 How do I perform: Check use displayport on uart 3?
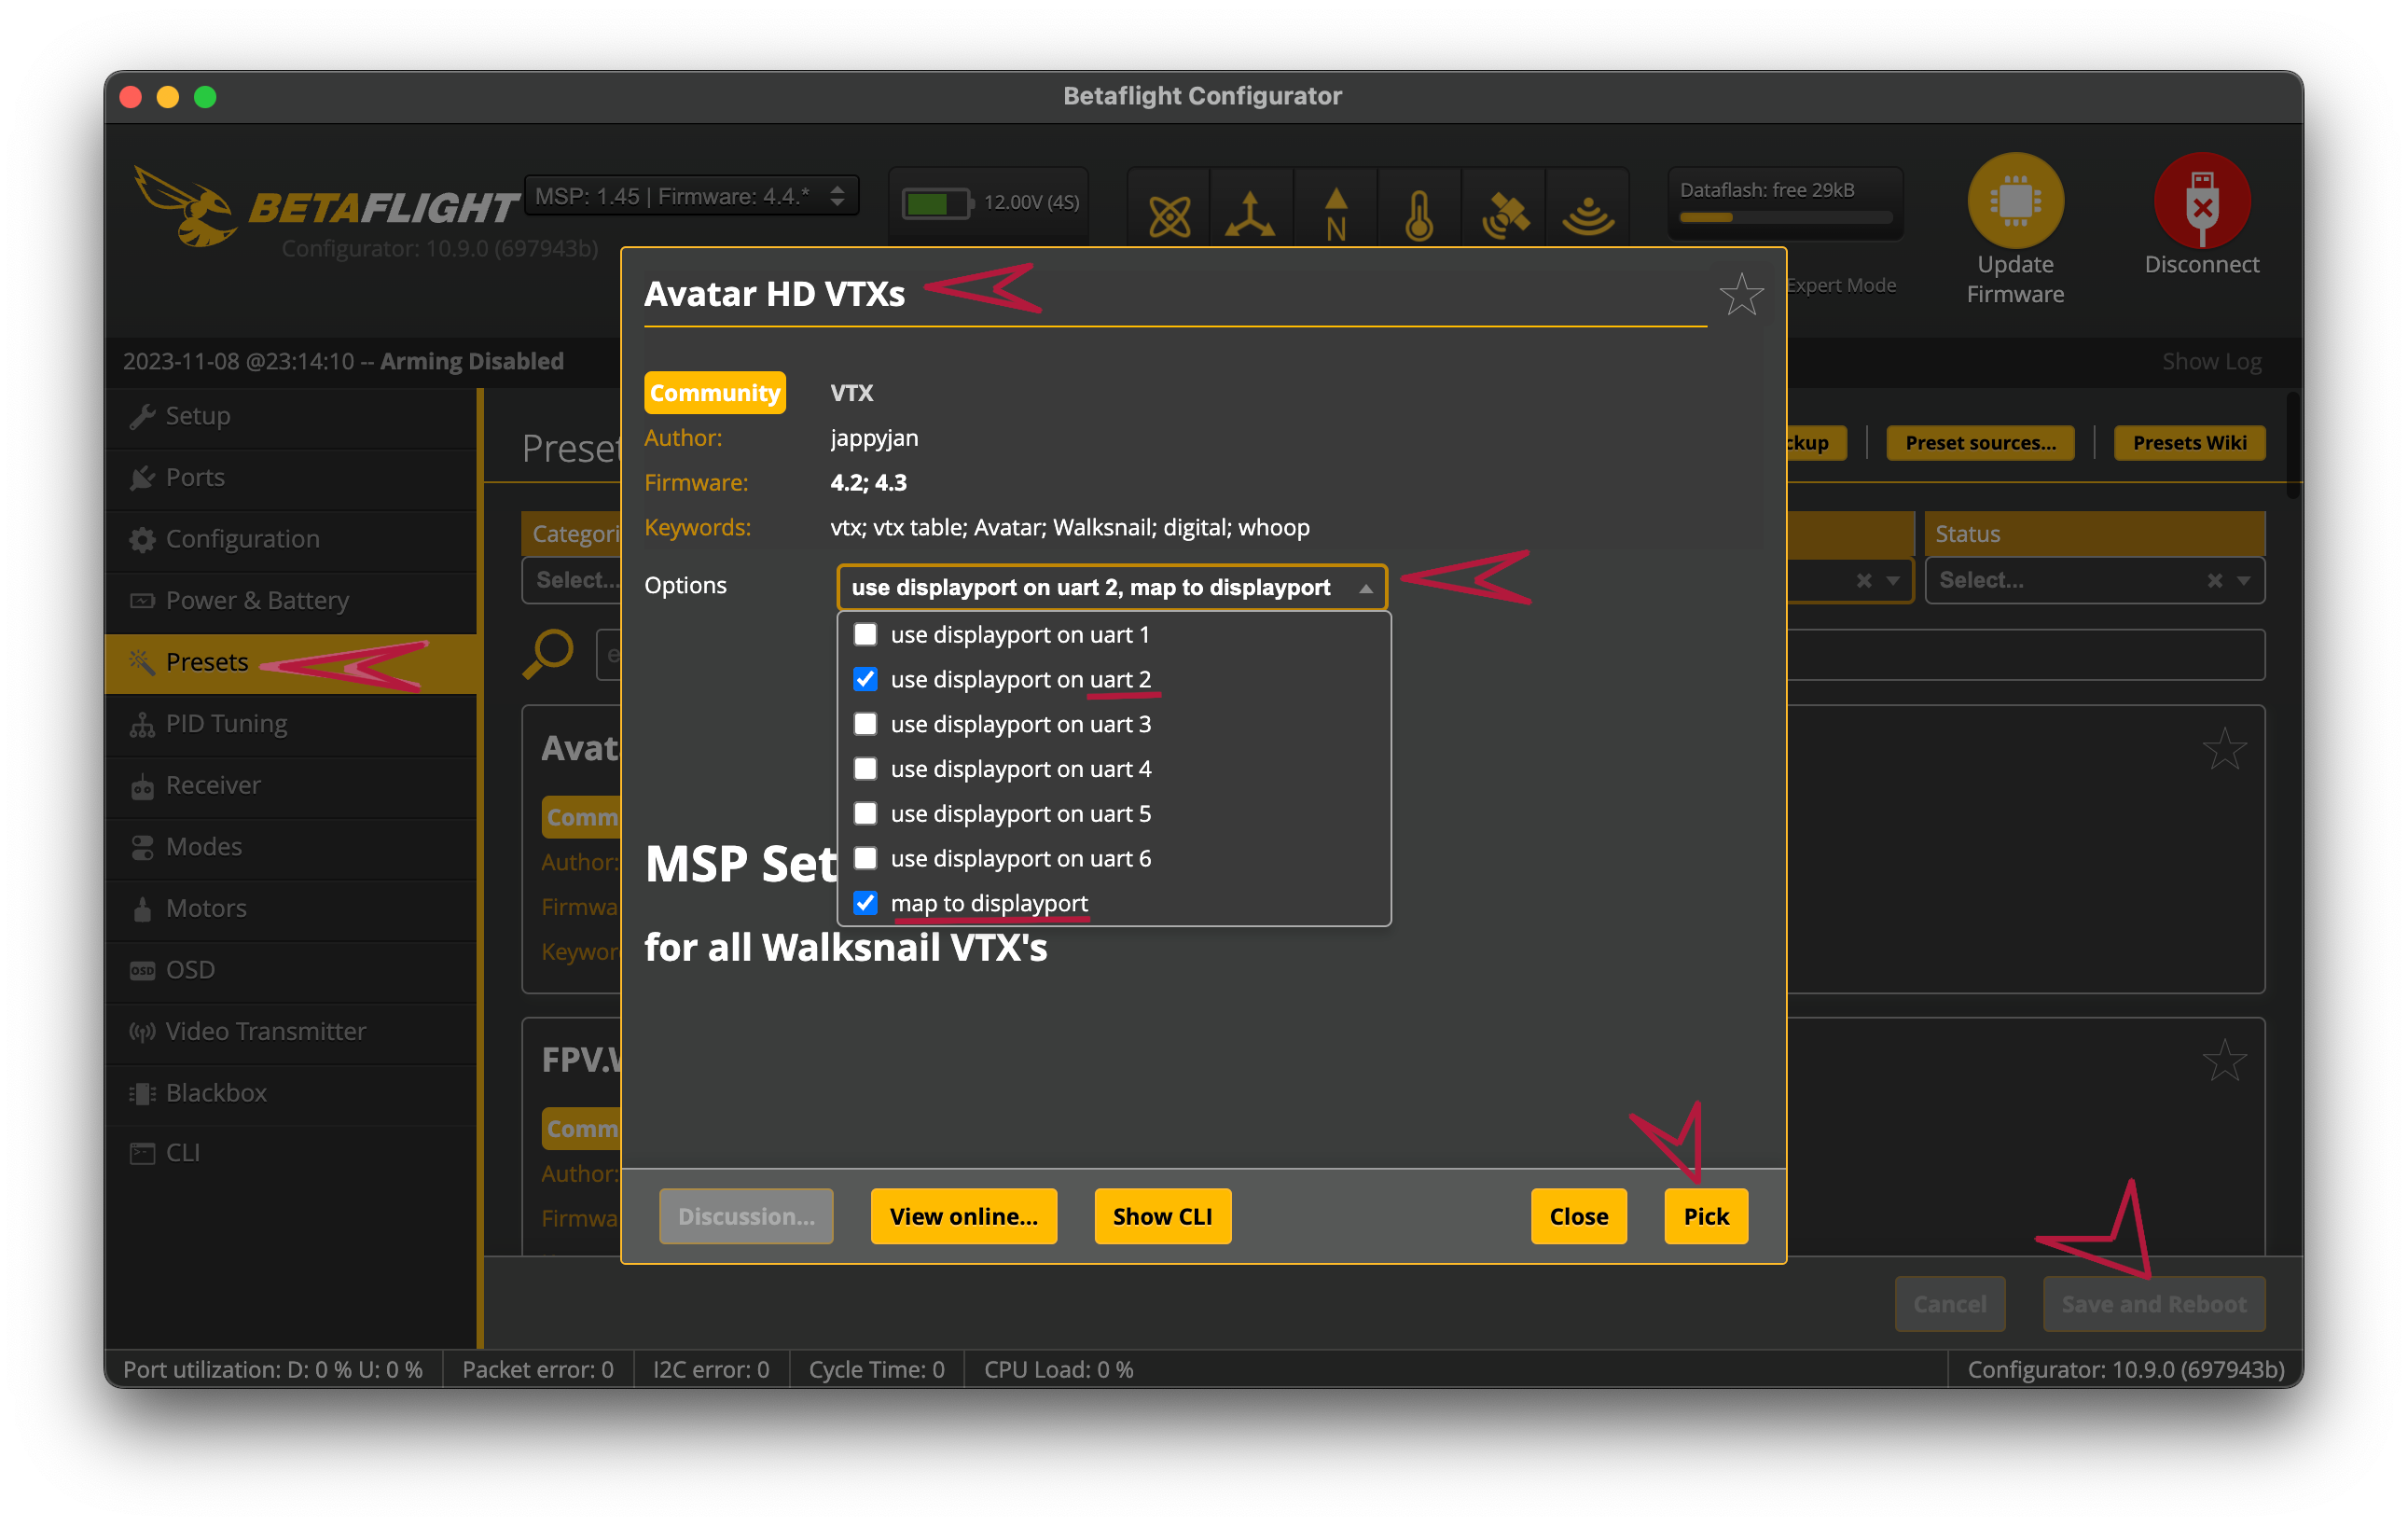click(x=865, y=724)
